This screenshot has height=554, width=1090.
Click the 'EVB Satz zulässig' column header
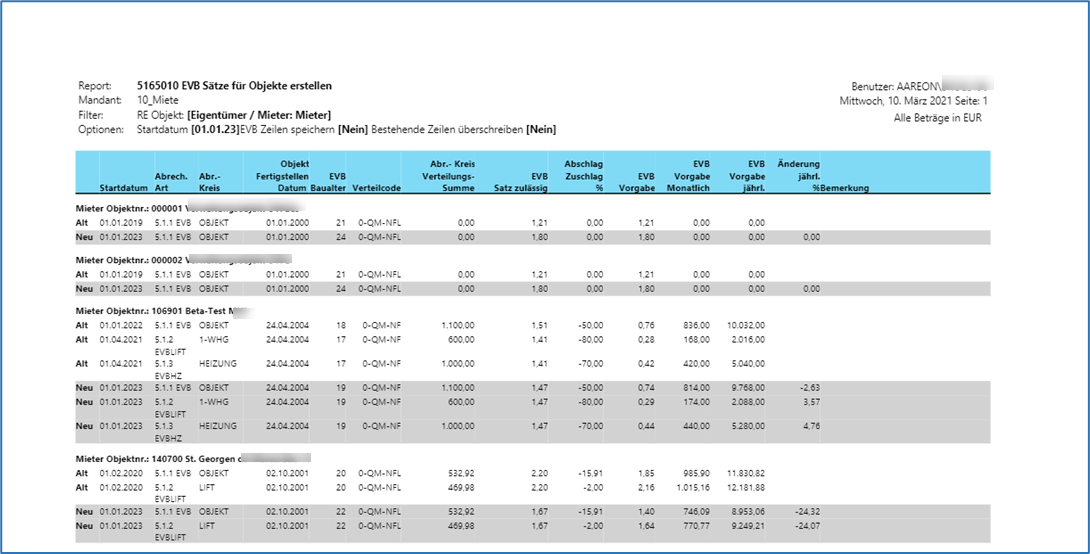pos(521,181)
